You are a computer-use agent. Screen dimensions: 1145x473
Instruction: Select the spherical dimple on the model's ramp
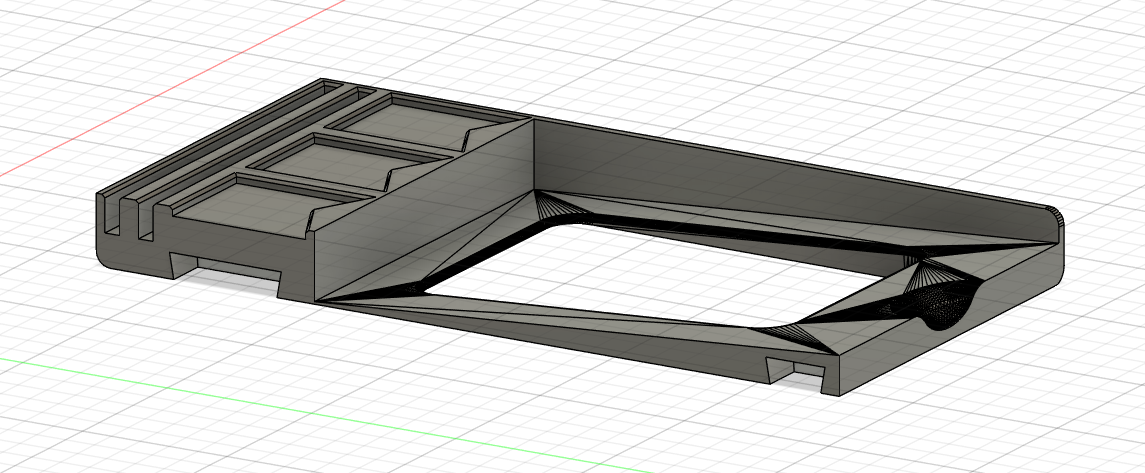pyautogui.click(x=946, y=309)
